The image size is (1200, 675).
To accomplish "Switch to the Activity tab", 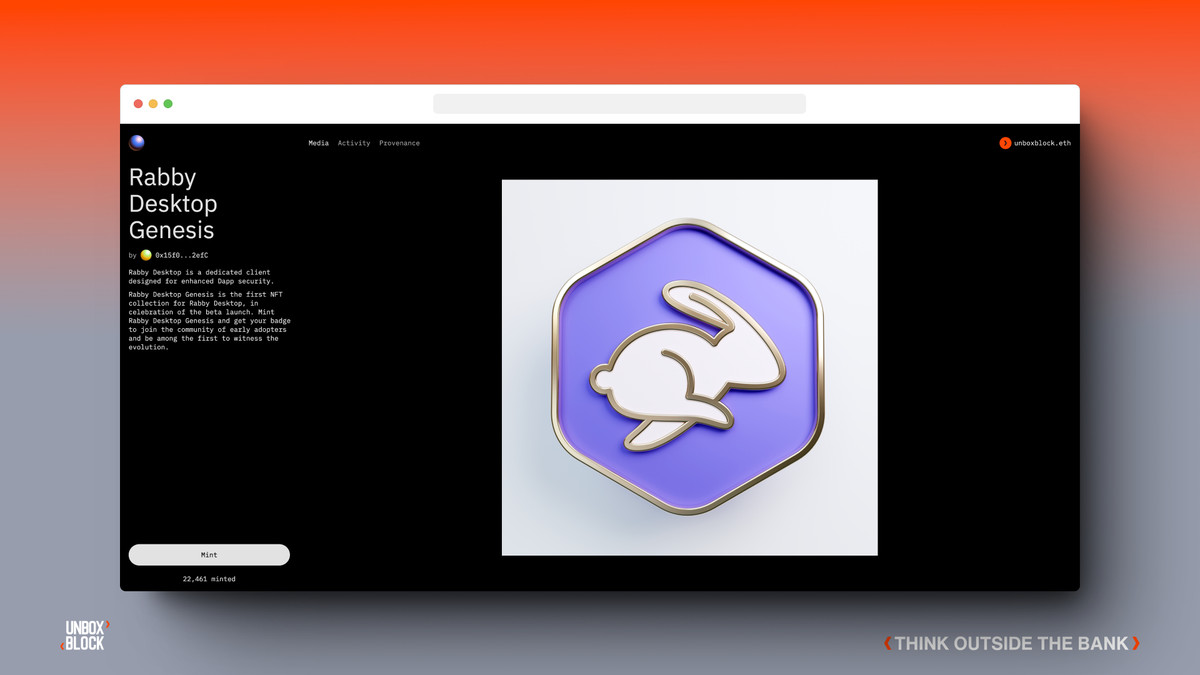I will (354, 143).
